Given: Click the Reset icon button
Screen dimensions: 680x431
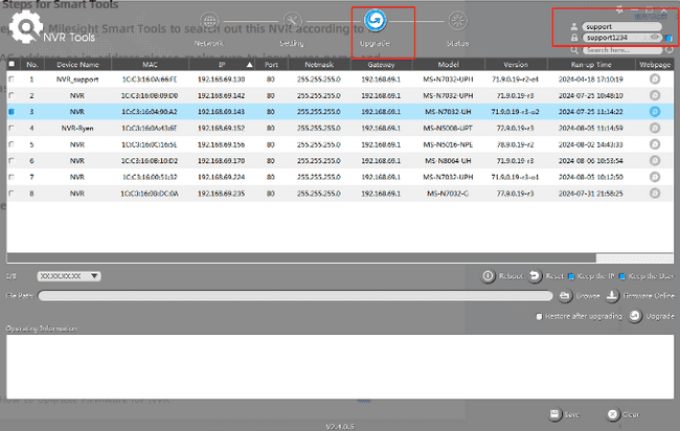Looking at the screenshot, I should point(534,275).
